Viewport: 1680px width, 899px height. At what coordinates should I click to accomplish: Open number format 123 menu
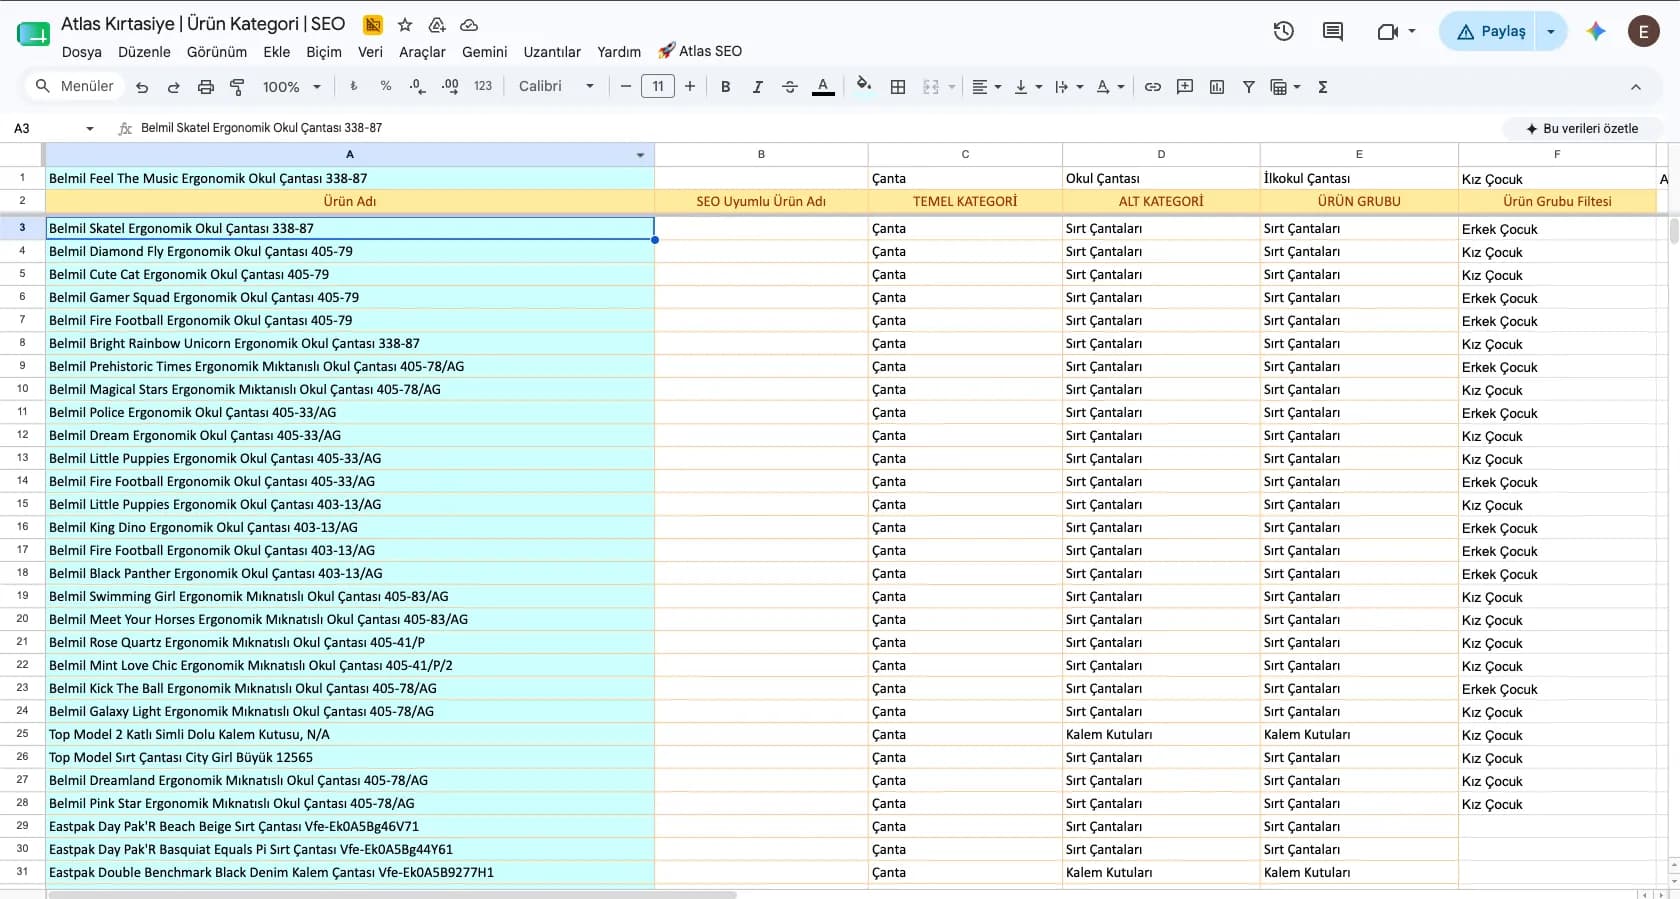(483, 87)
